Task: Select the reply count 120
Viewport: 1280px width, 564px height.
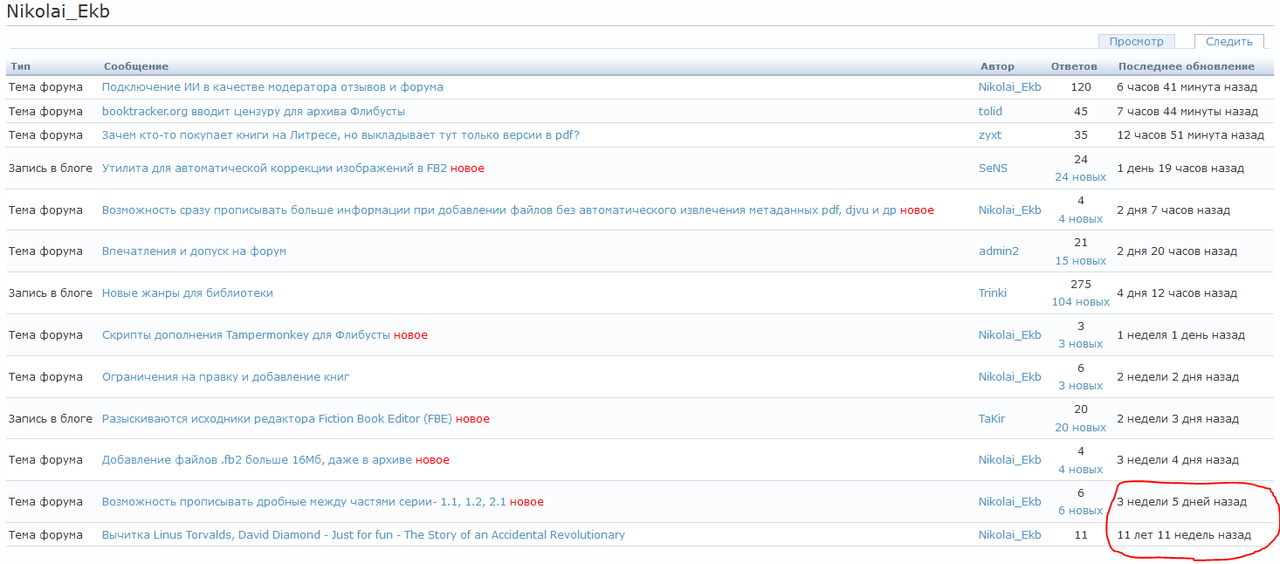Action: click(1080, 87)
